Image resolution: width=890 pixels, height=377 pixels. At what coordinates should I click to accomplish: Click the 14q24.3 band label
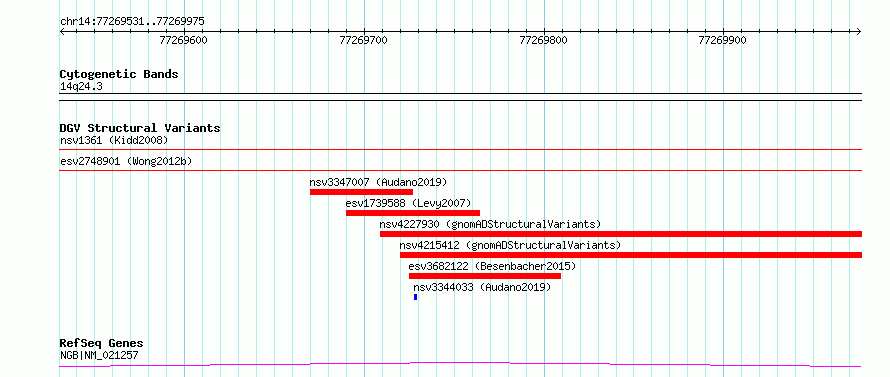81,87
